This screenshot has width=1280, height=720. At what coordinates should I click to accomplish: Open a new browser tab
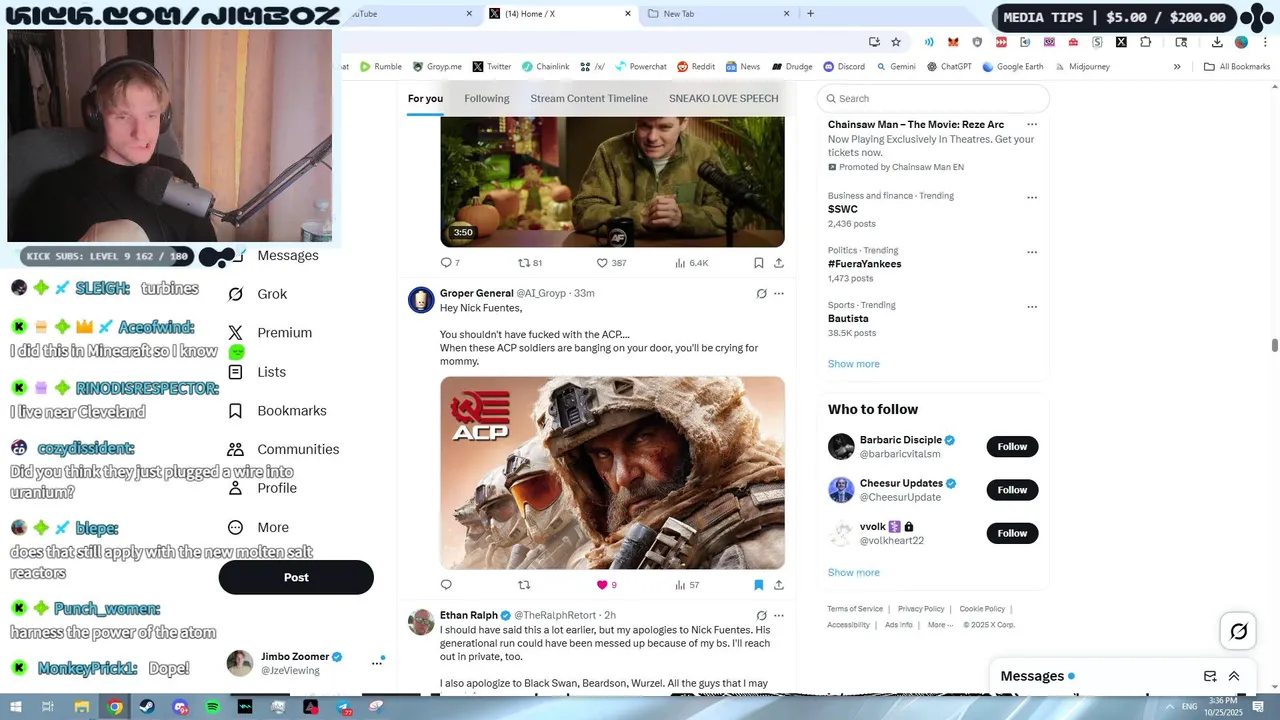(x=810, y=14)
